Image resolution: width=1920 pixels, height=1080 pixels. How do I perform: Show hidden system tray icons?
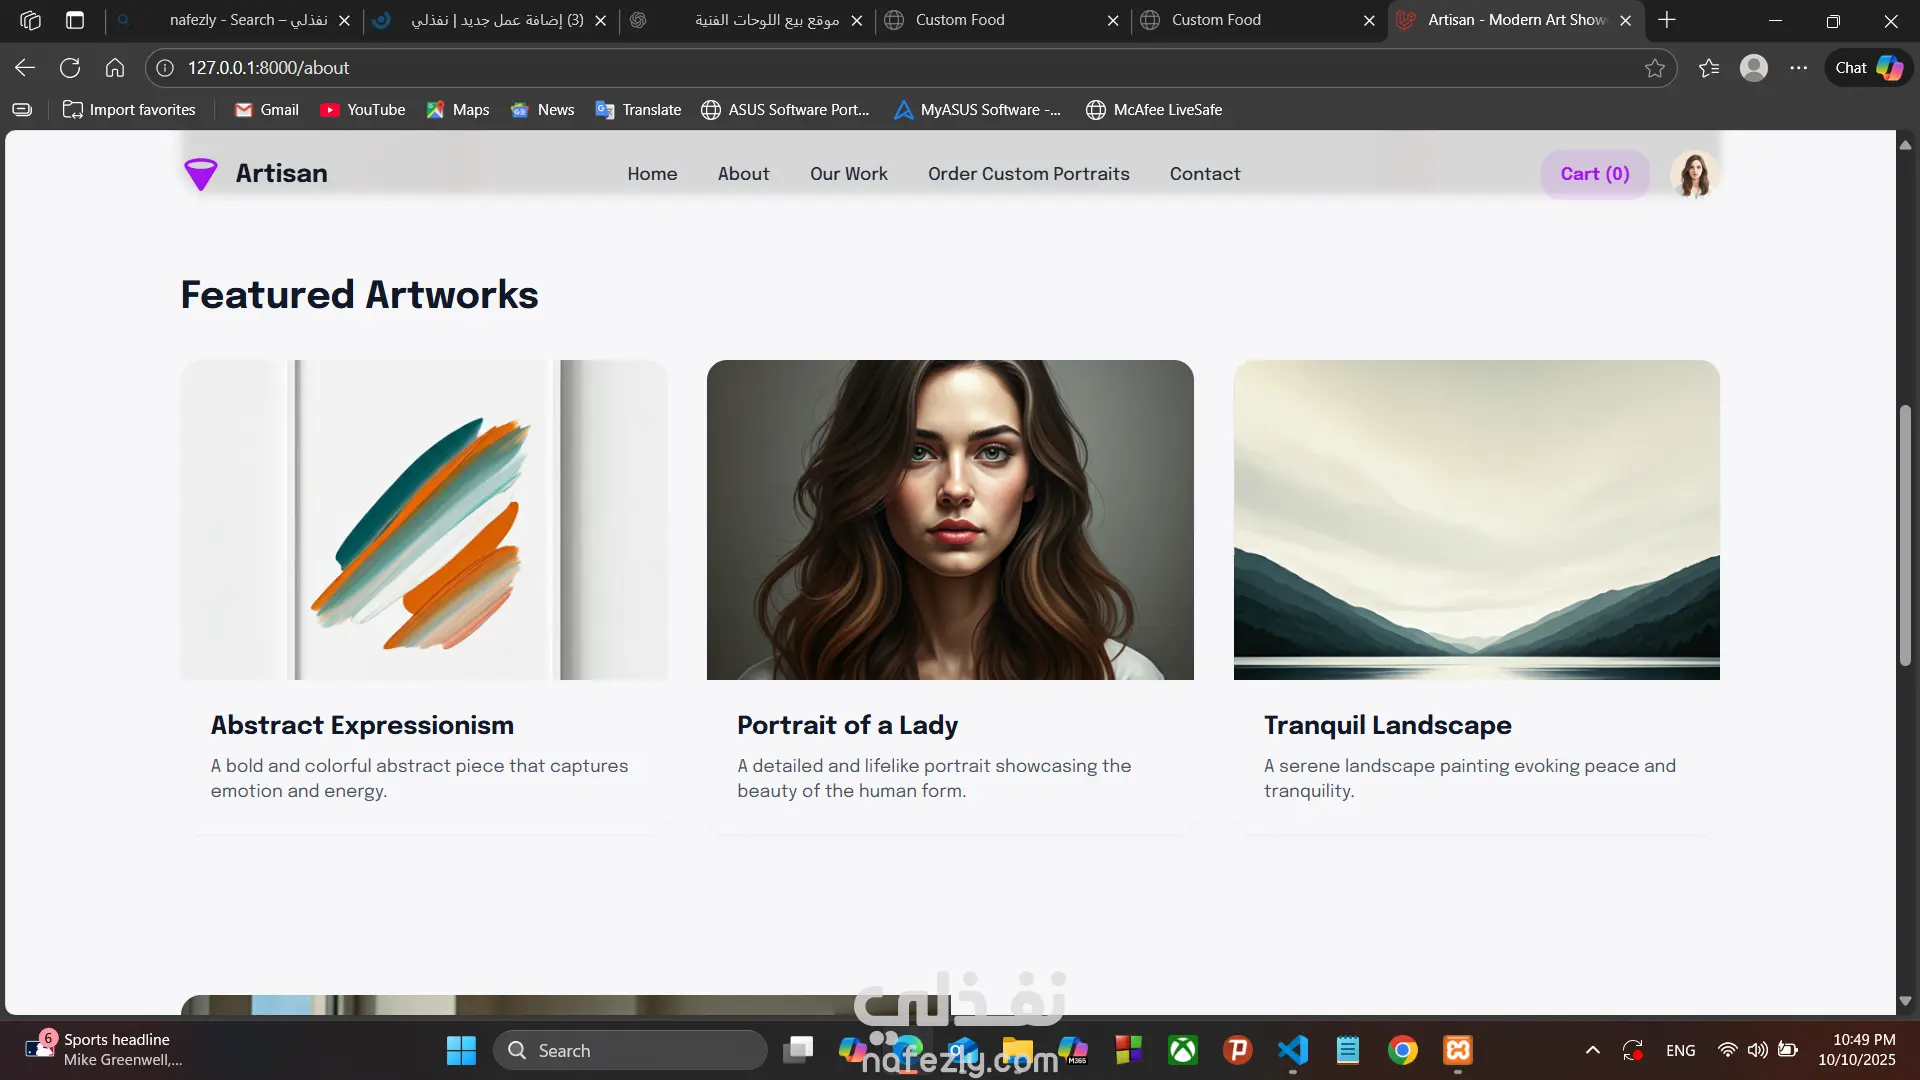[1592, 1050]
